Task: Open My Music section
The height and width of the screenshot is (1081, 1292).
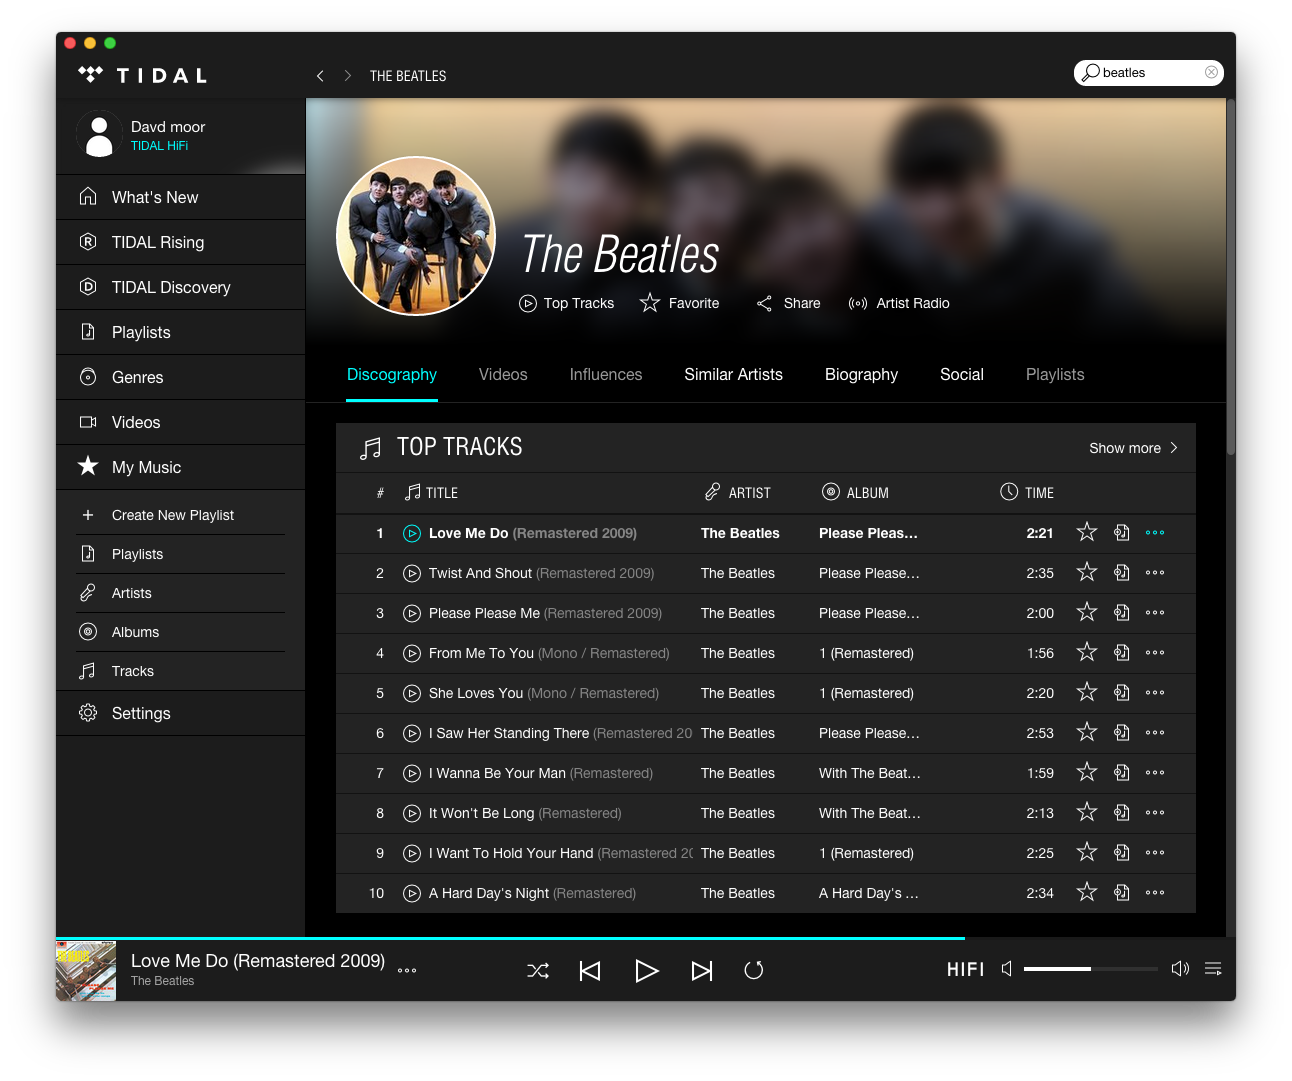Action: pos(180,467)
